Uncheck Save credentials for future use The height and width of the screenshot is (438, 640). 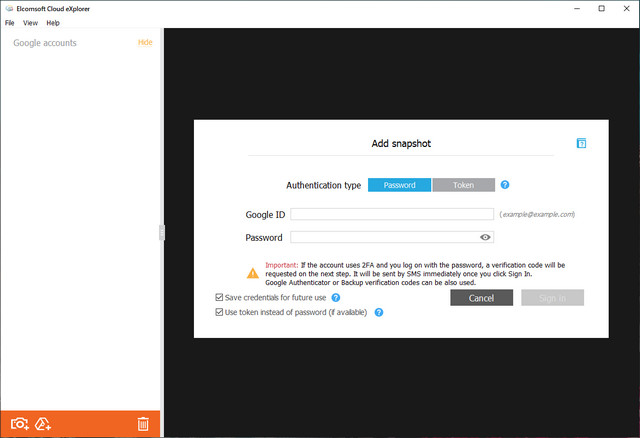click(219, 297)
